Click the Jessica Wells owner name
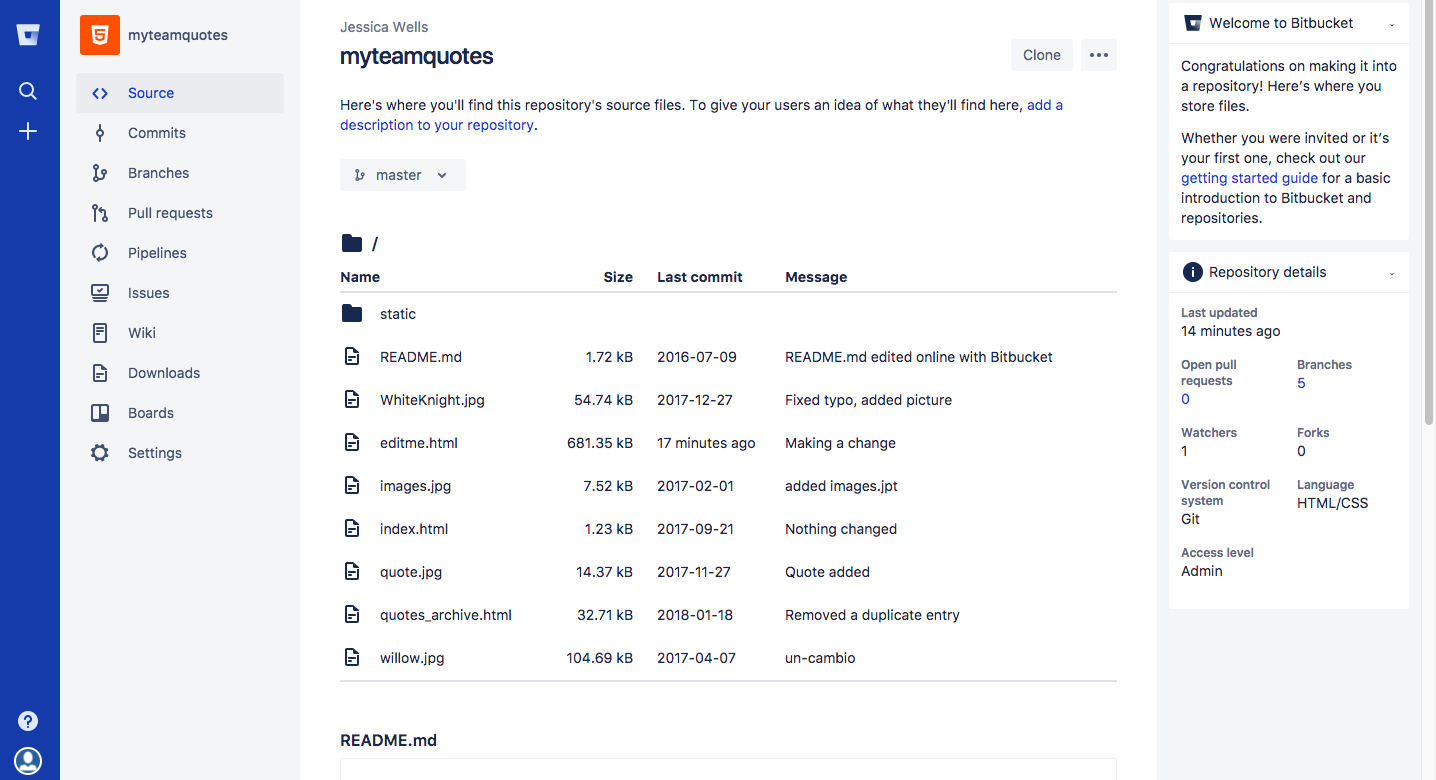Screen dimensions: 1436x780 click(384, 27)
